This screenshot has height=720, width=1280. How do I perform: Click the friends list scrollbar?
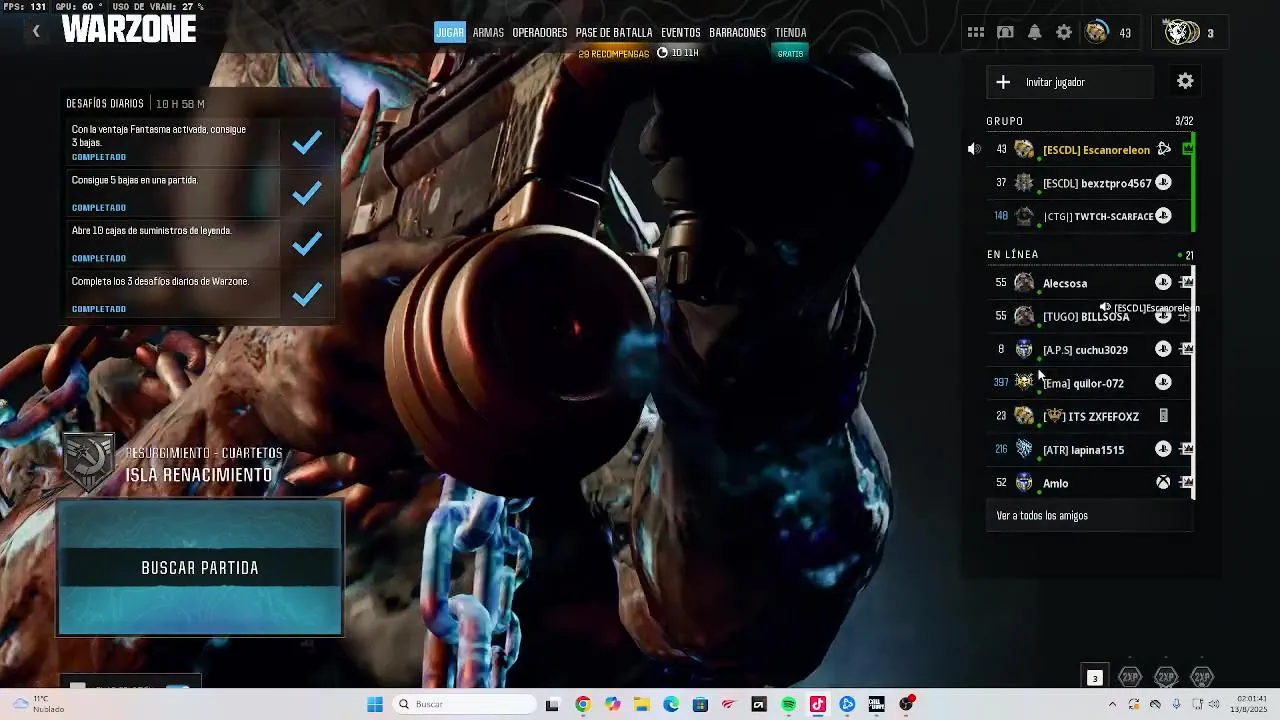tap(1194, 381)
